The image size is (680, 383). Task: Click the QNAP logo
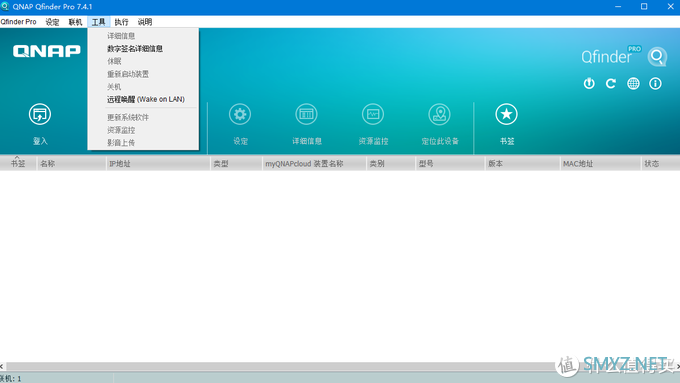(x=47, y=51)
